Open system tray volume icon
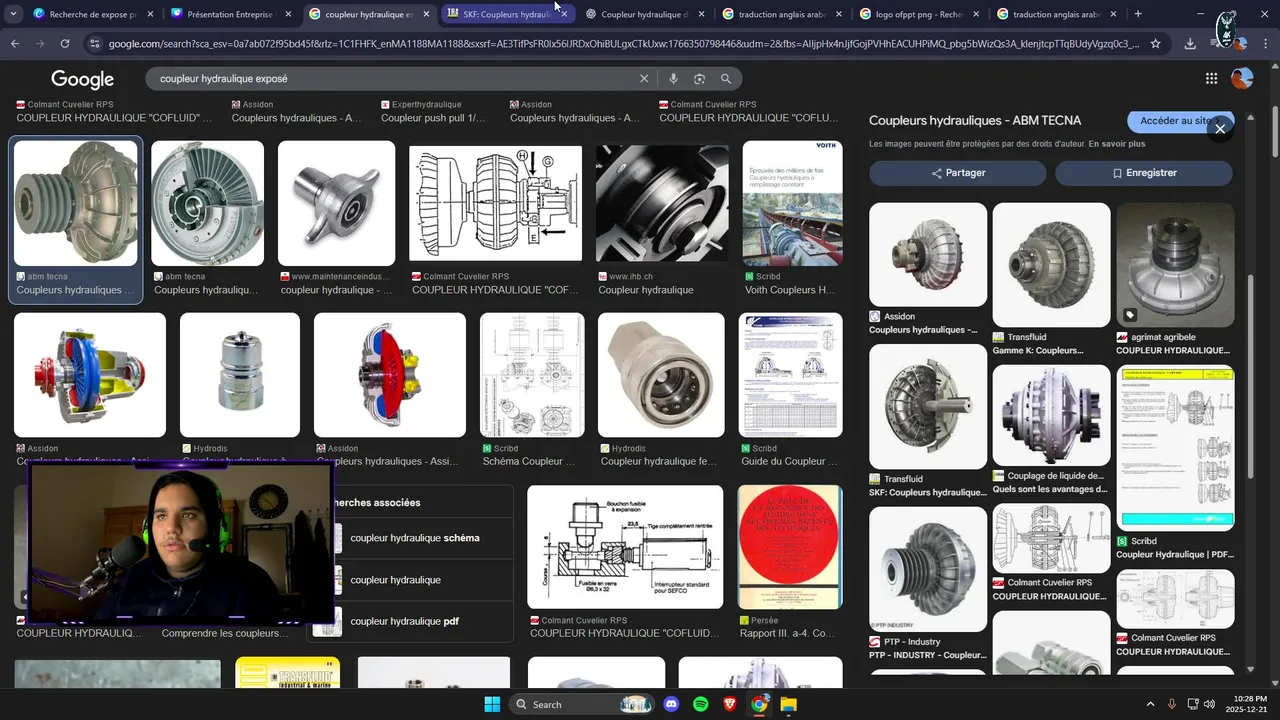 pyautogui.click(x=1209, y=704)
